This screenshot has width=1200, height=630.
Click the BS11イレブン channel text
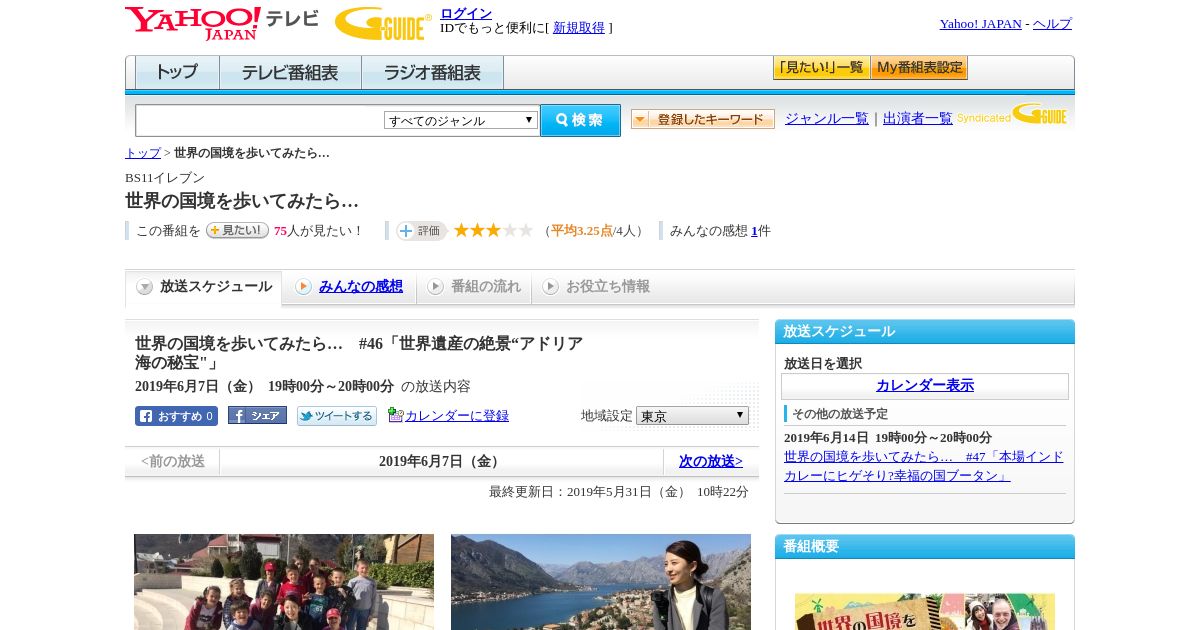(x=165, y=178)
